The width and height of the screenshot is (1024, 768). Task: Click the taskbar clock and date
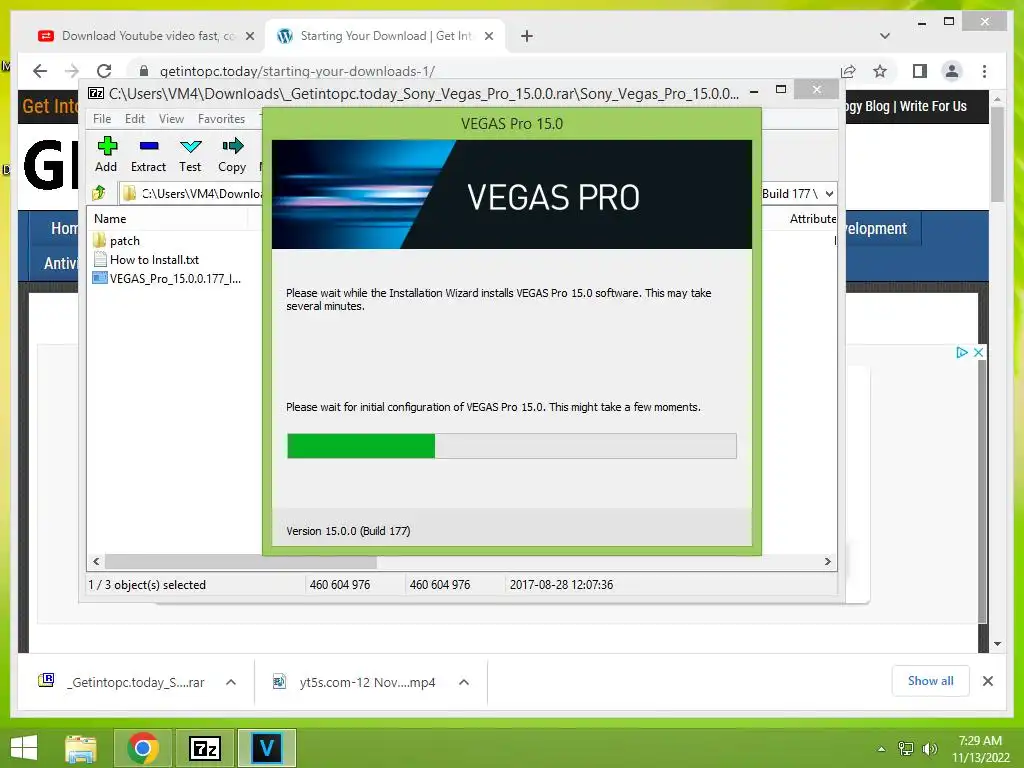[x=980, y=749]
